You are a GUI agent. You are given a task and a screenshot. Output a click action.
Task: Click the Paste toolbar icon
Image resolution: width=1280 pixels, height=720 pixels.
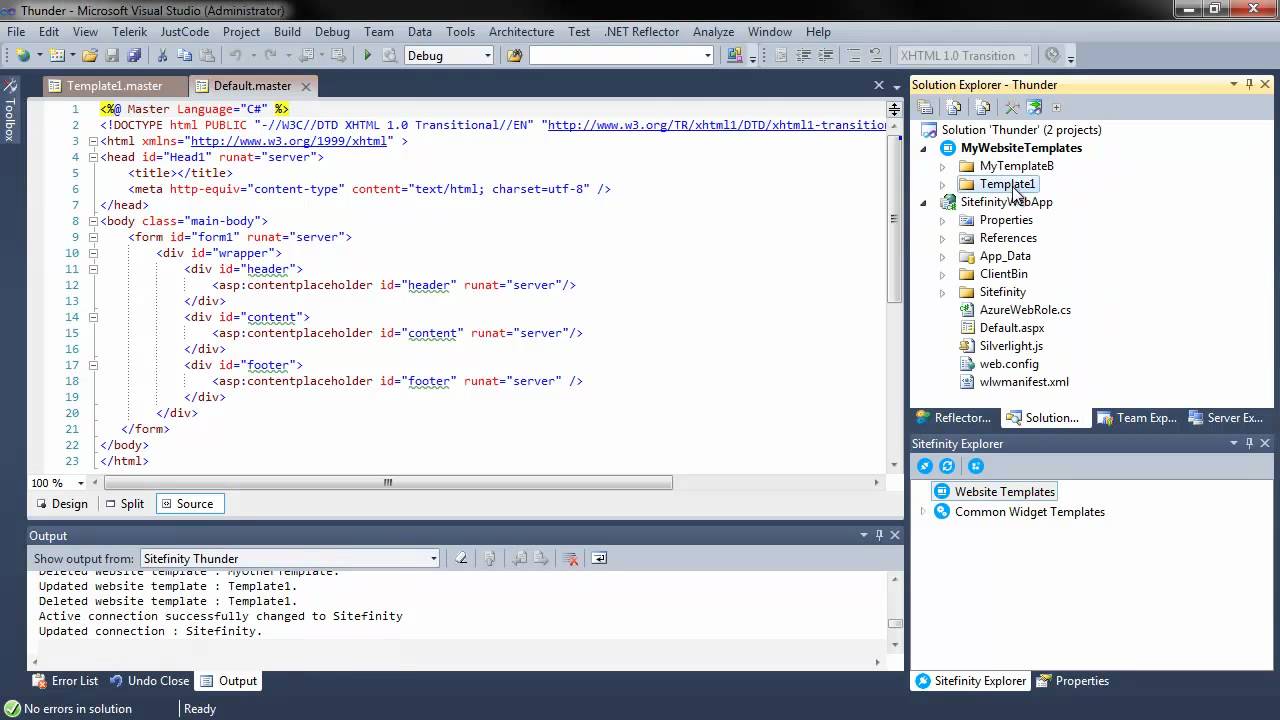[206, 56]
